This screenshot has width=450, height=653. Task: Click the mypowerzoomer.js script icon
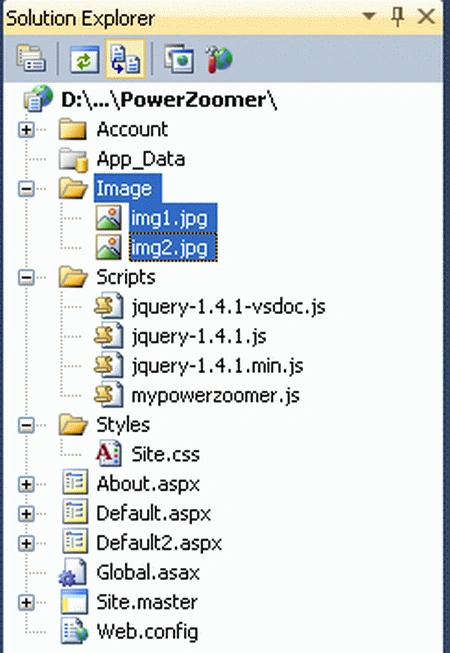click(109, 395)
